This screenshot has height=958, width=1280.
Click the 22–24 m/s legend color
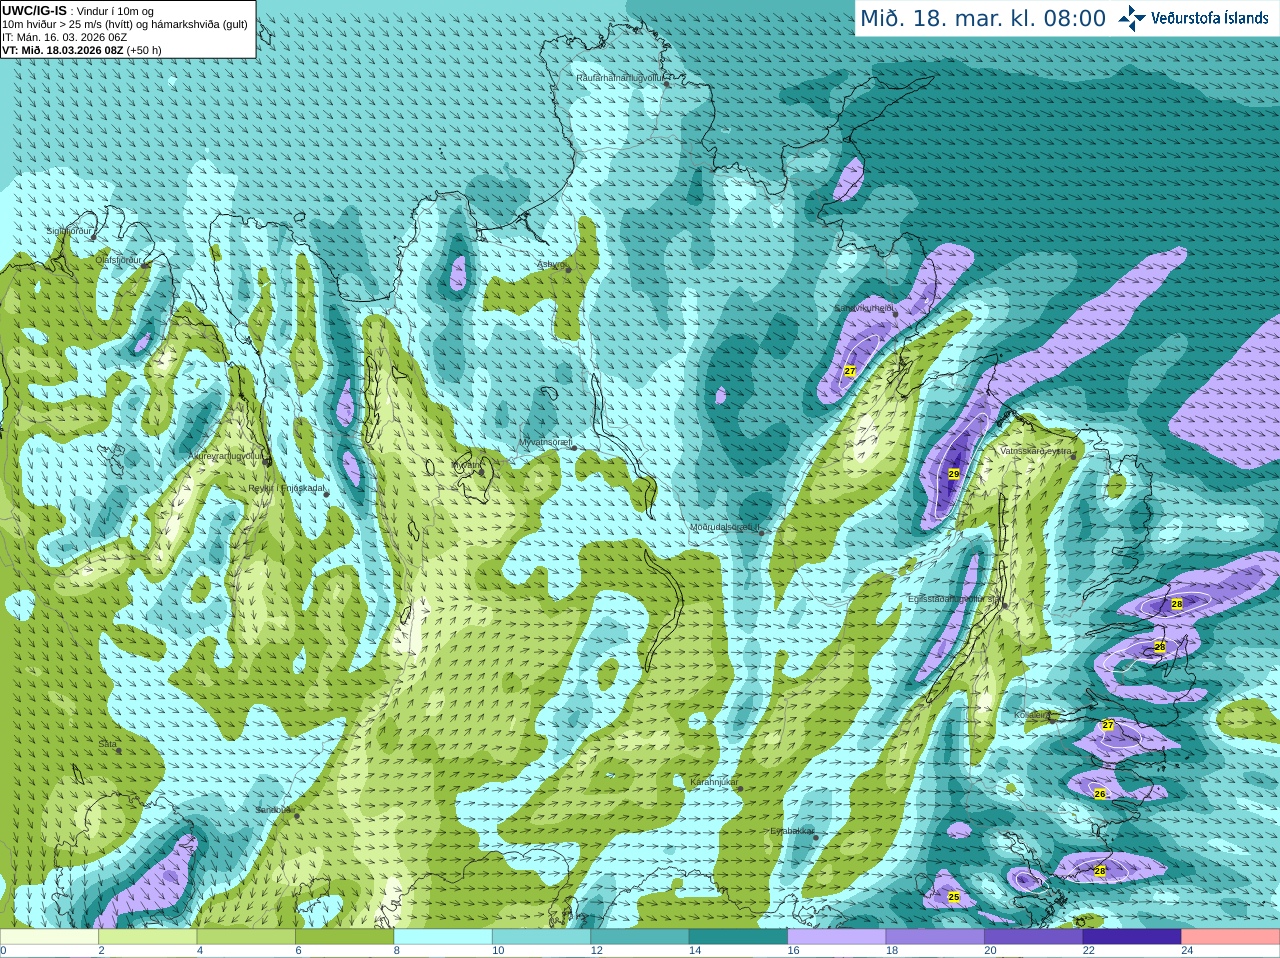point(1132,937)
